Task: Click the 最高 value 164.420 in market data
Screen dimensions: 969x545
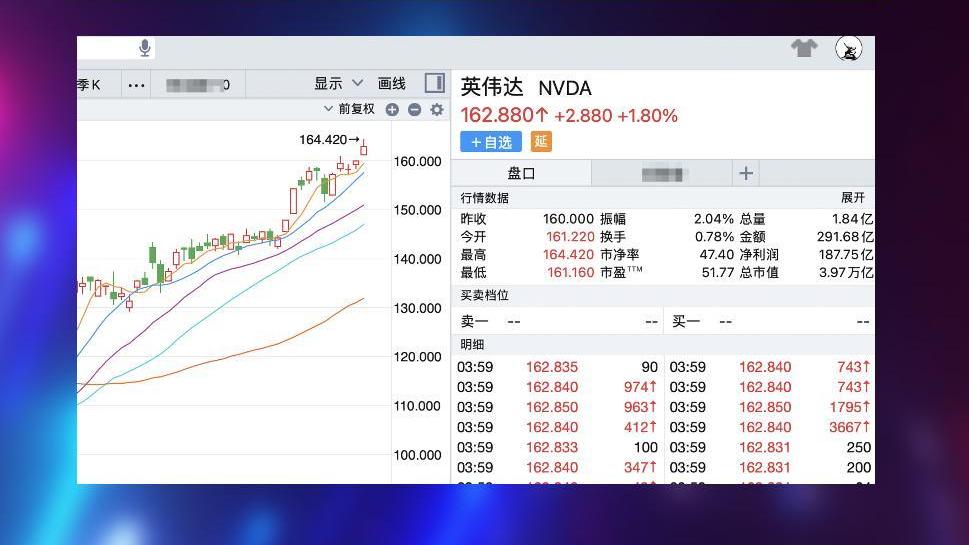Action: tap(568, 255)
